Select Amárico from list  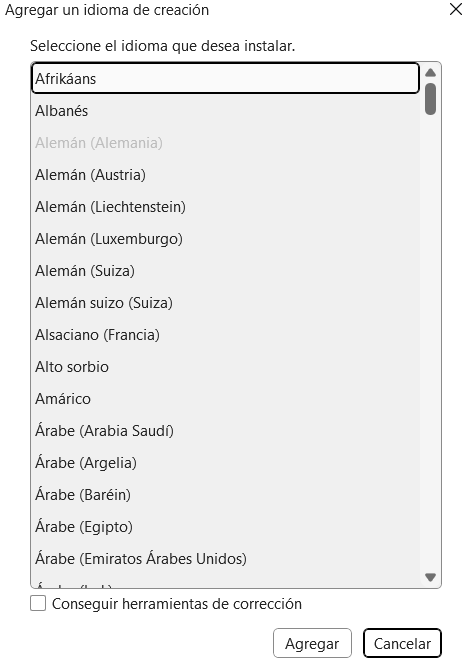coord(225,399)
